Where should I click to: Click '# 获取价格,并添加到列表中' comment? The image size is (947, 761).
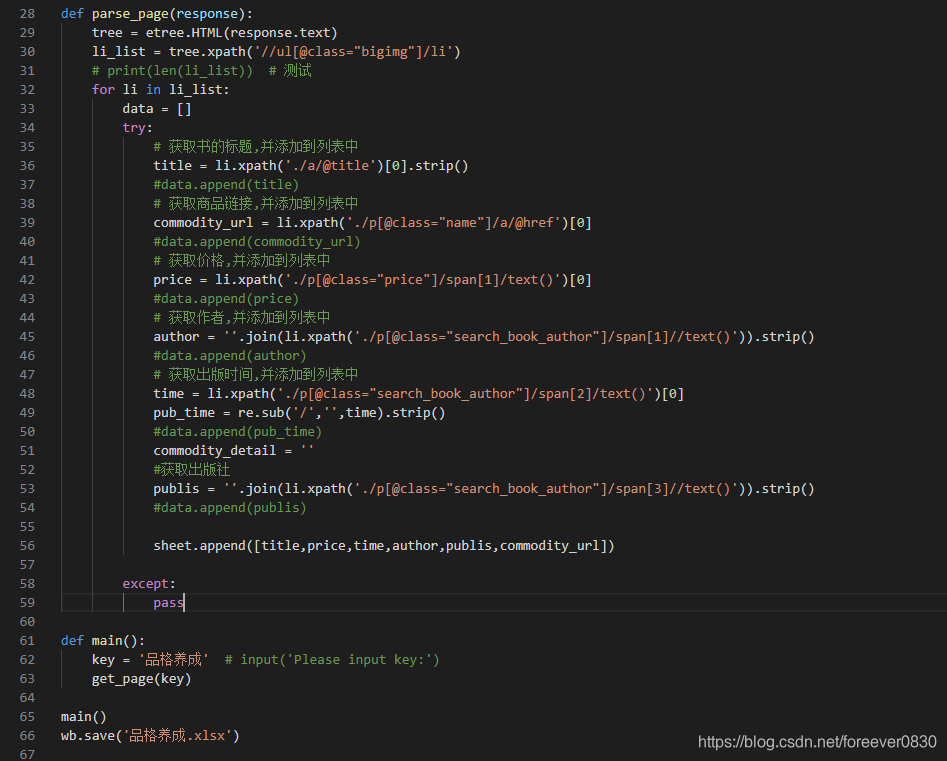pyautogui.click(x=242, y=260)
